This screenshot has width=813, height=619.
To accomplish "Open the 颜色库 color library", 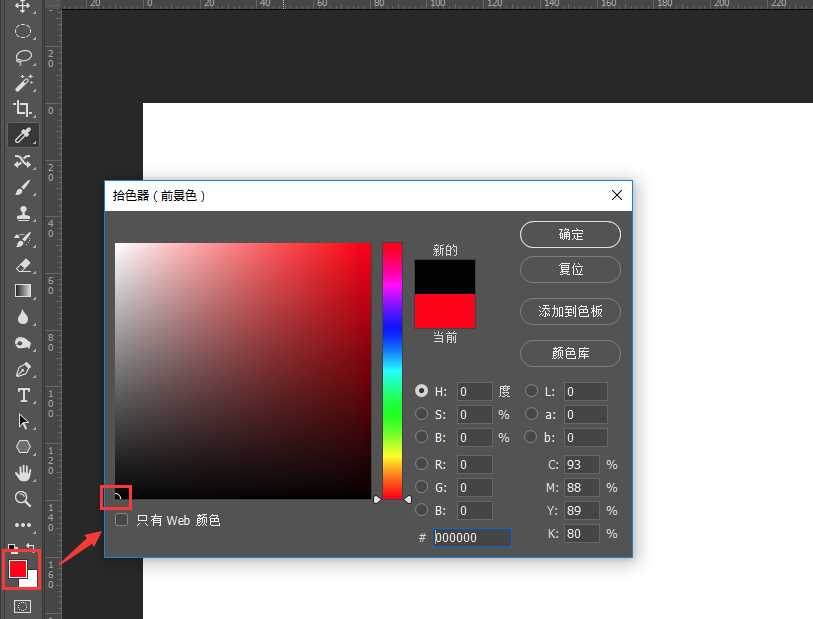I will 570,354.
